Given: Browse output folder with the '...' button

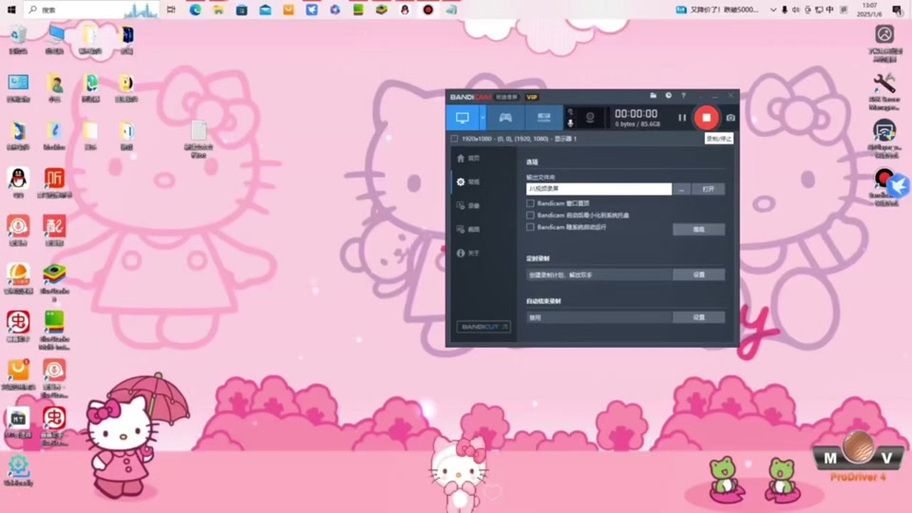Looking at the screenshot, I should pos(682,189).
